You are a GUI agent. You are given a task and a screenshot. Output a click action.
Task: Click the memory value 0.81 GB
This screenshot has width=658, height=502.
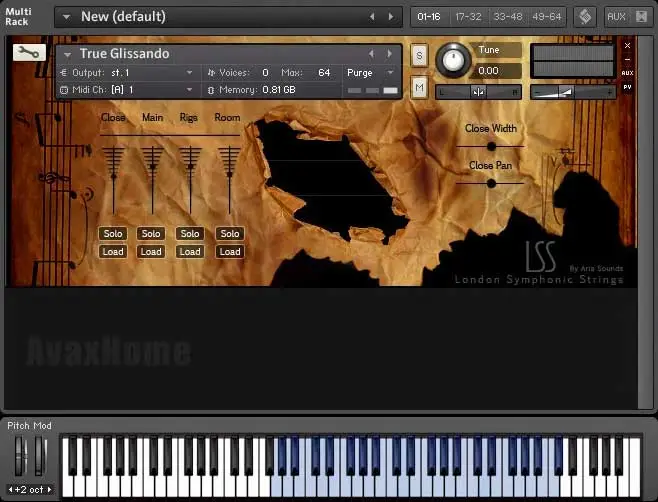point(279,90)
